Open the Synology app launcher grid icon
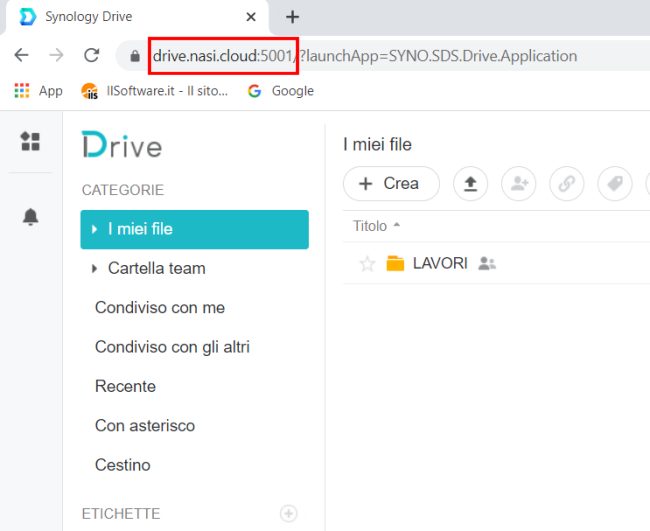650x531 pixels. 31,142
